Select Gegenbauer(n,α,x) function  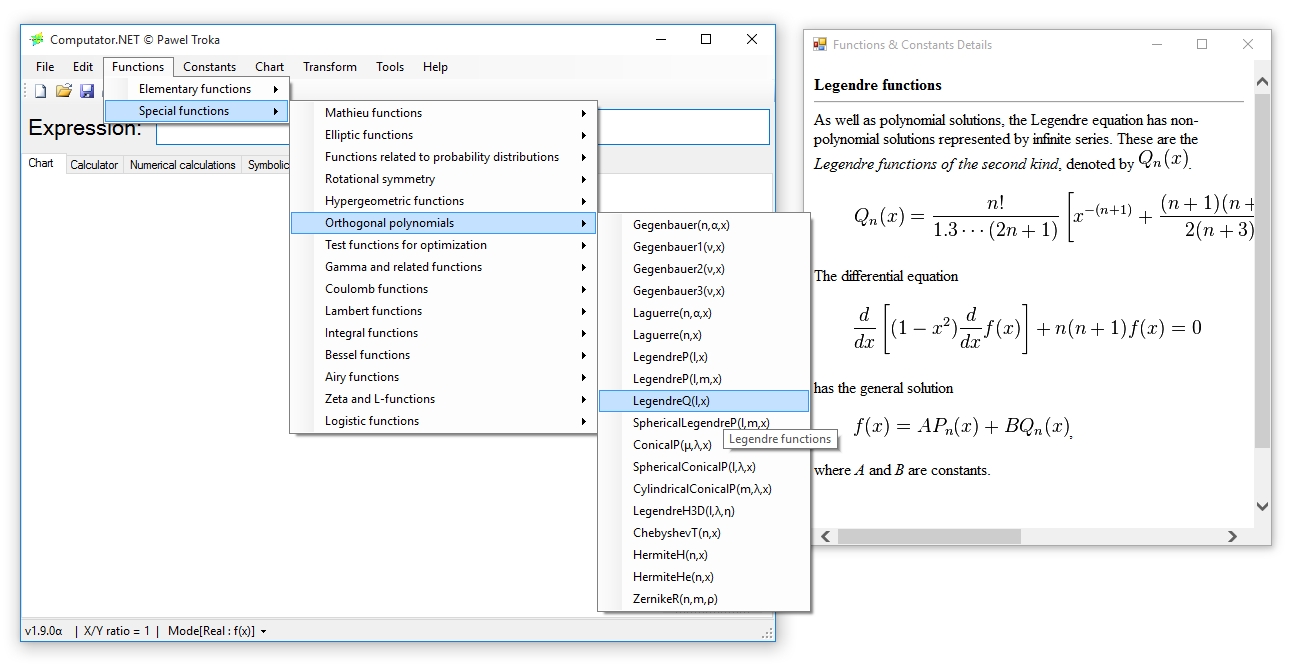tap(704, 225)
